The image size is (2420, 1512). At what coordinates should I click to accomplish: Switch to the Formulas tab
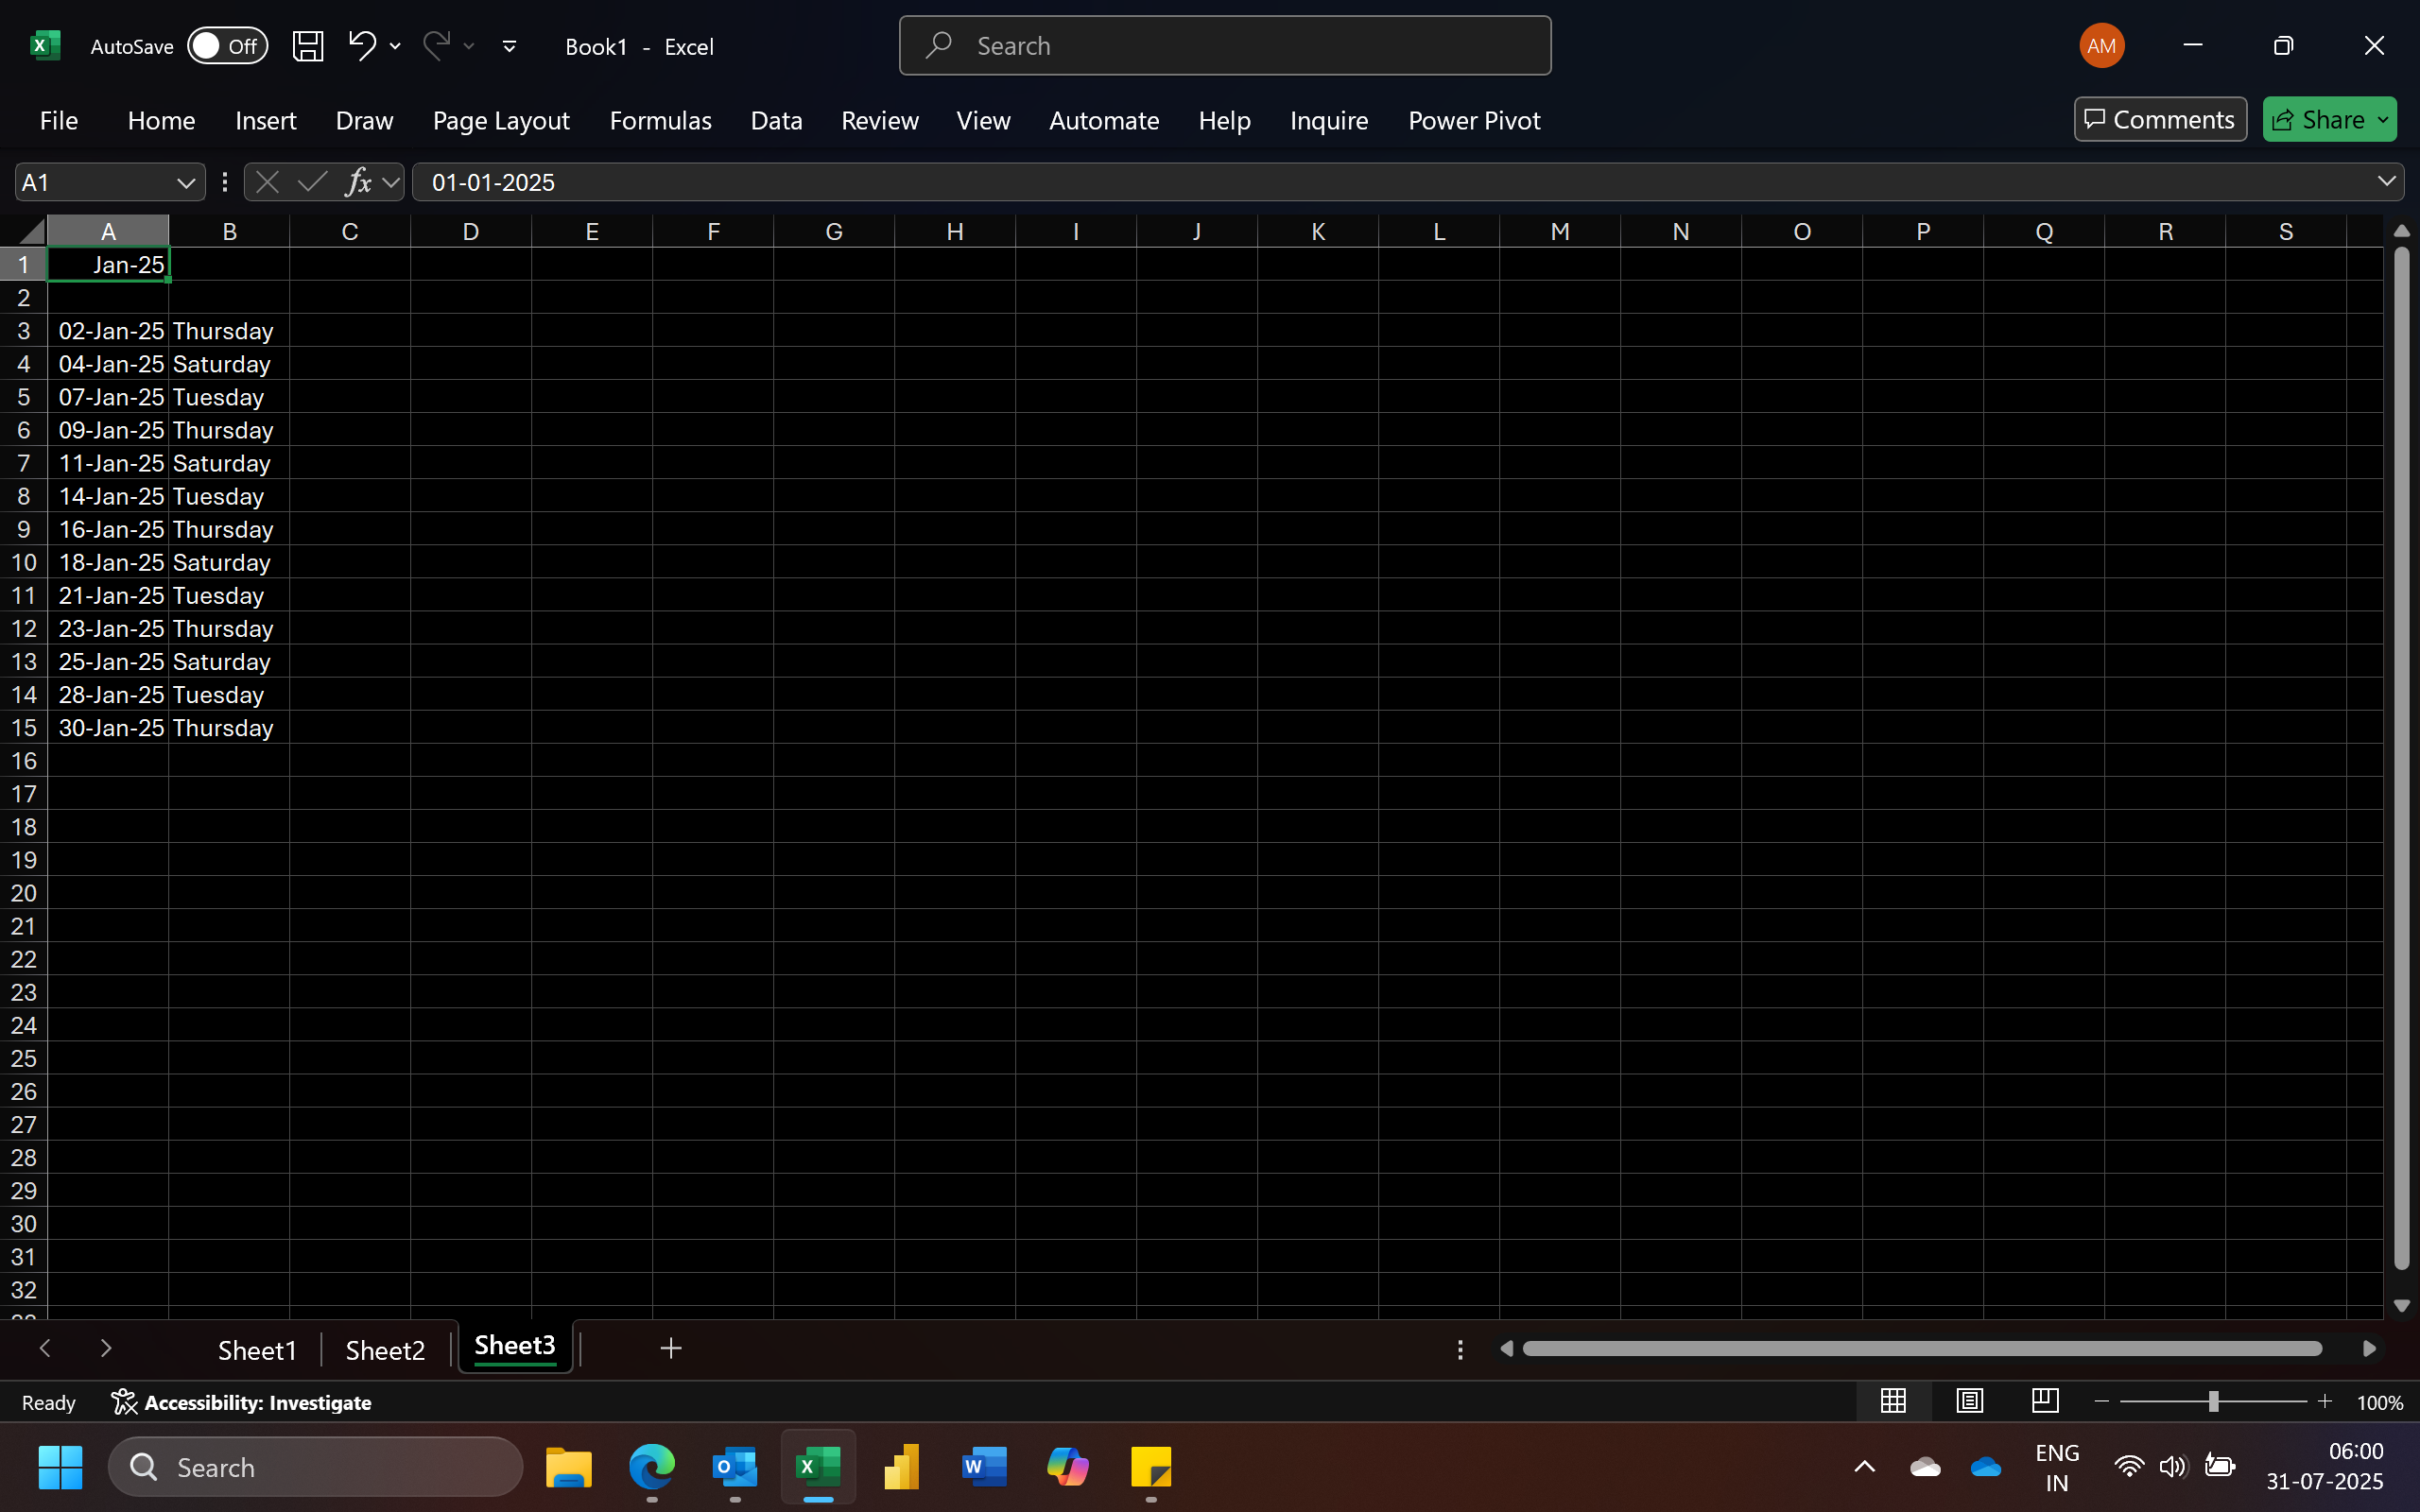point(660,121)
